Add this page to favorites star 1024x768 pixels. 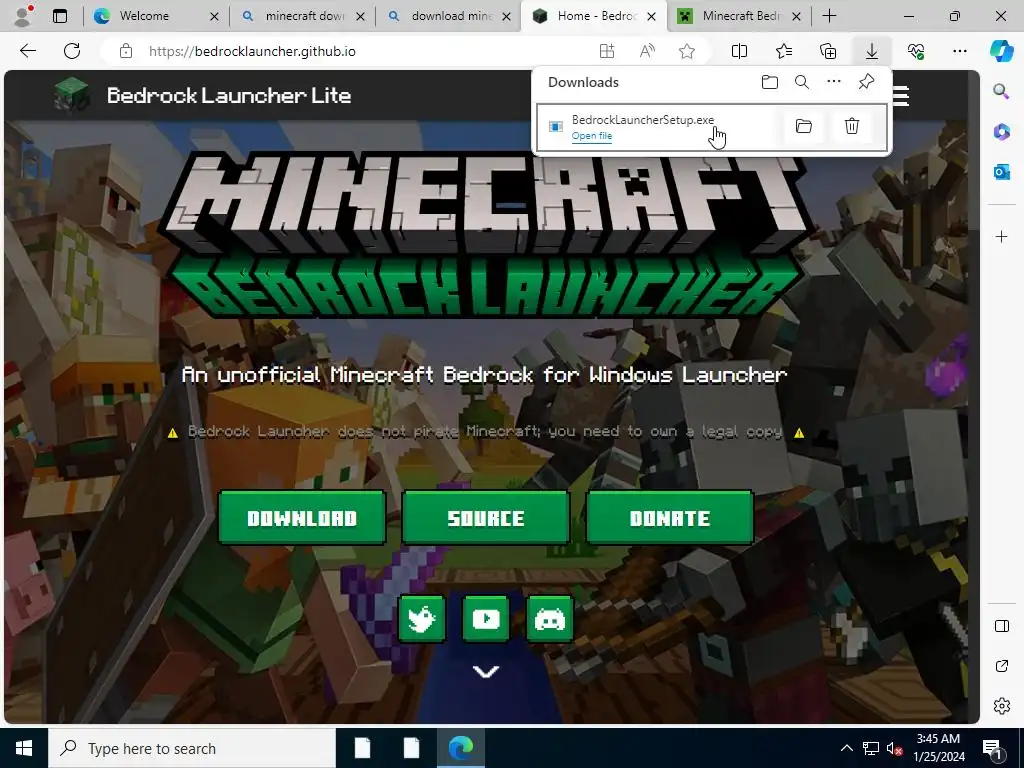click(686, 51)
